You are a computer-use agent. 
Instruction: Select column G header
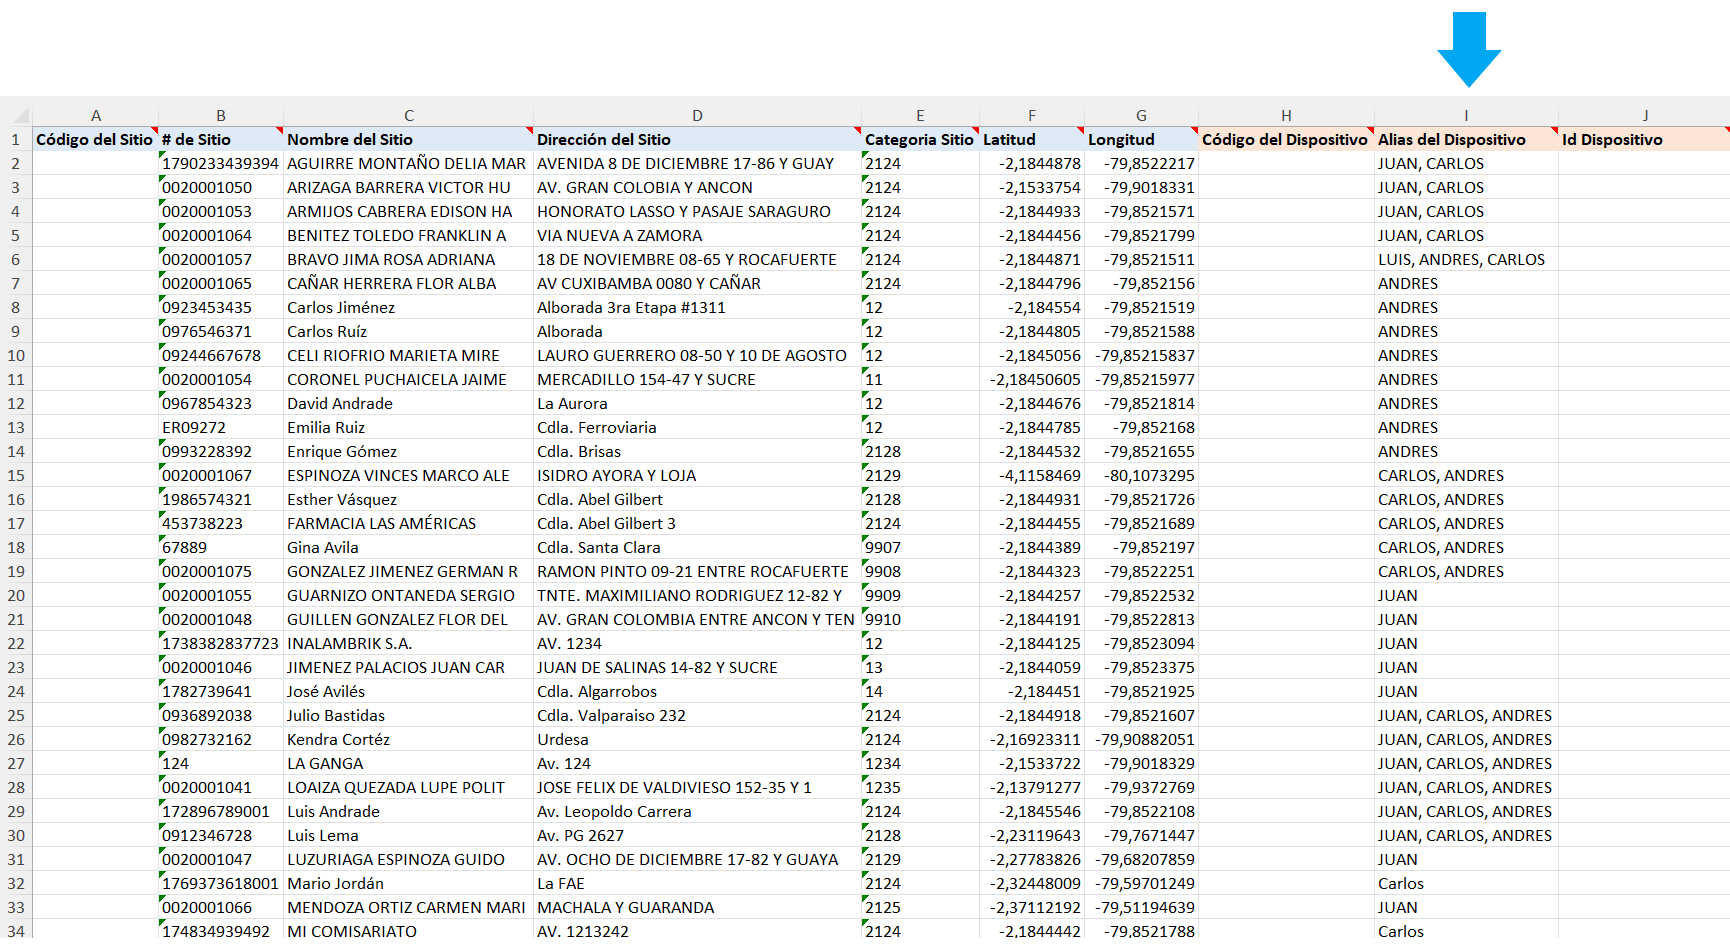click(x=1141, y=115)
